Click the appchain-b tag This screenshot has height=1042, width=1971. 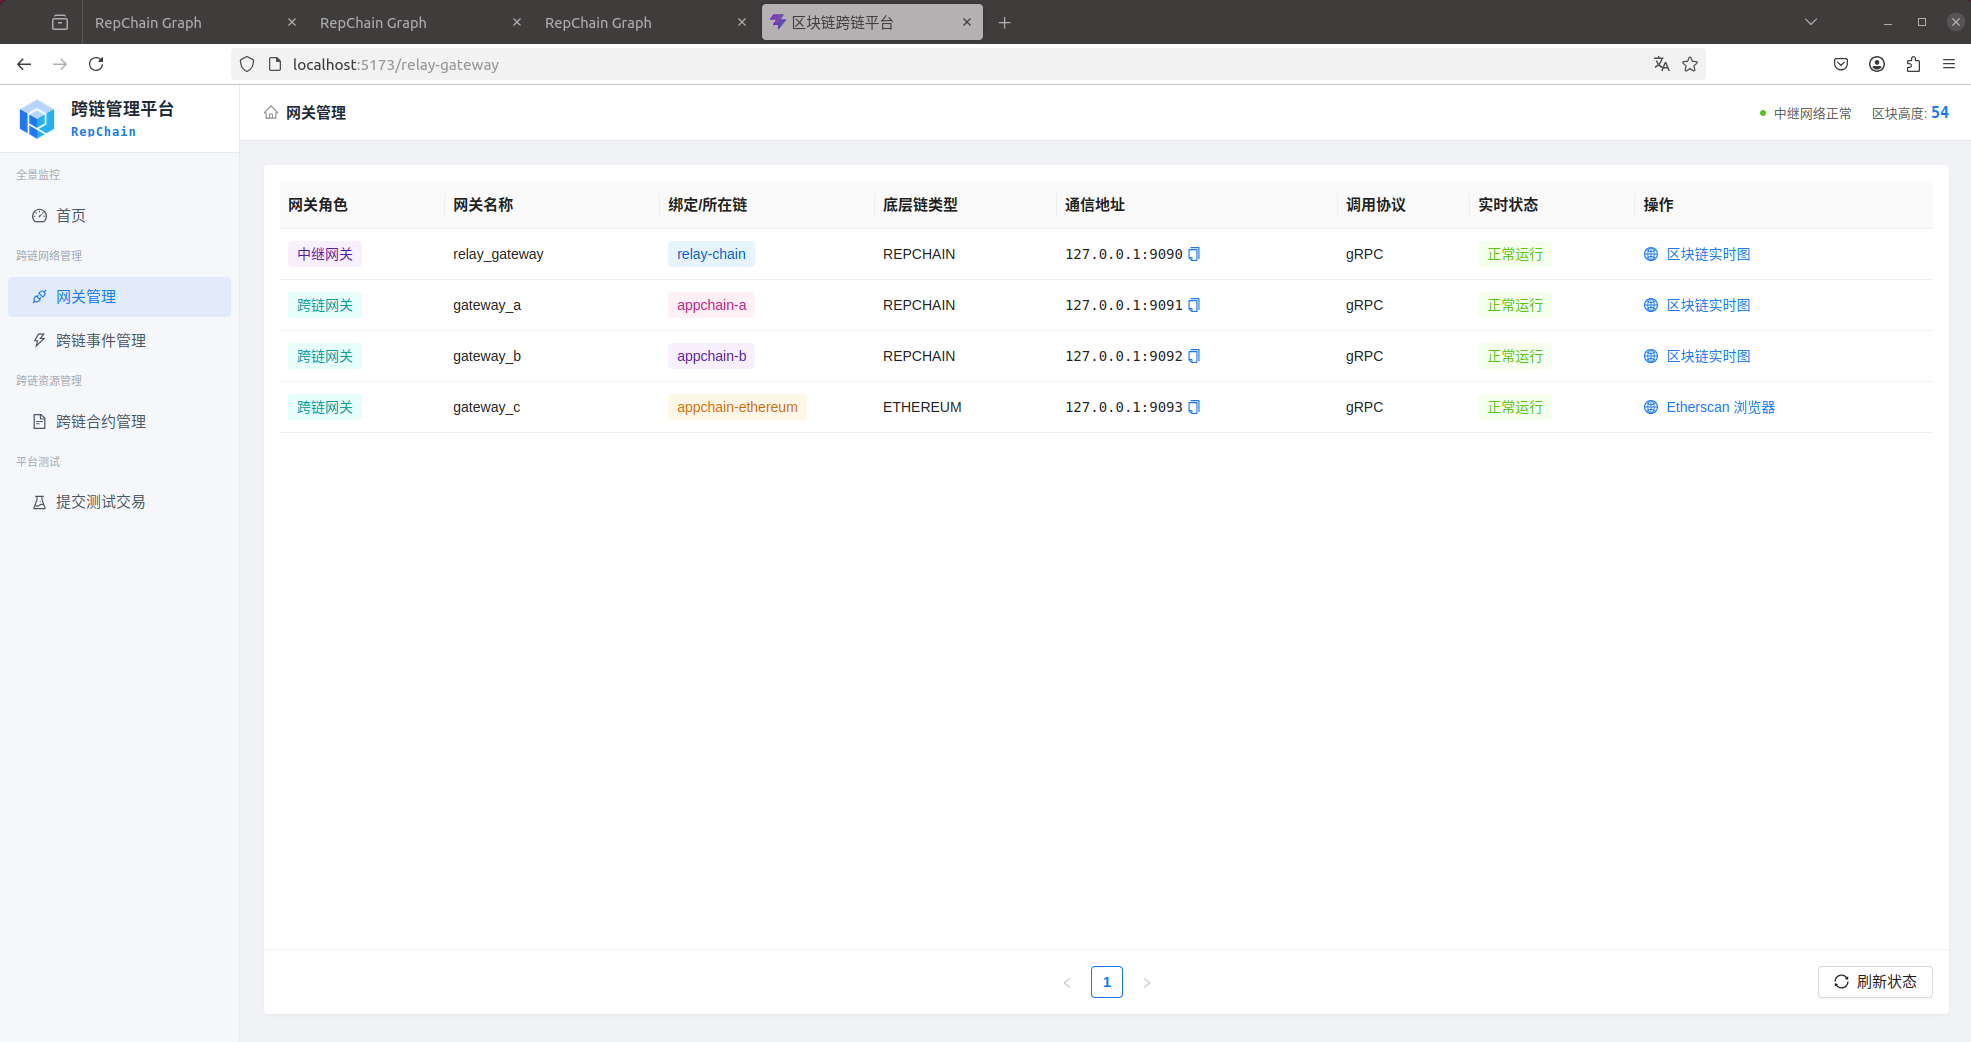pyautogui.click(x=711, y=356)
